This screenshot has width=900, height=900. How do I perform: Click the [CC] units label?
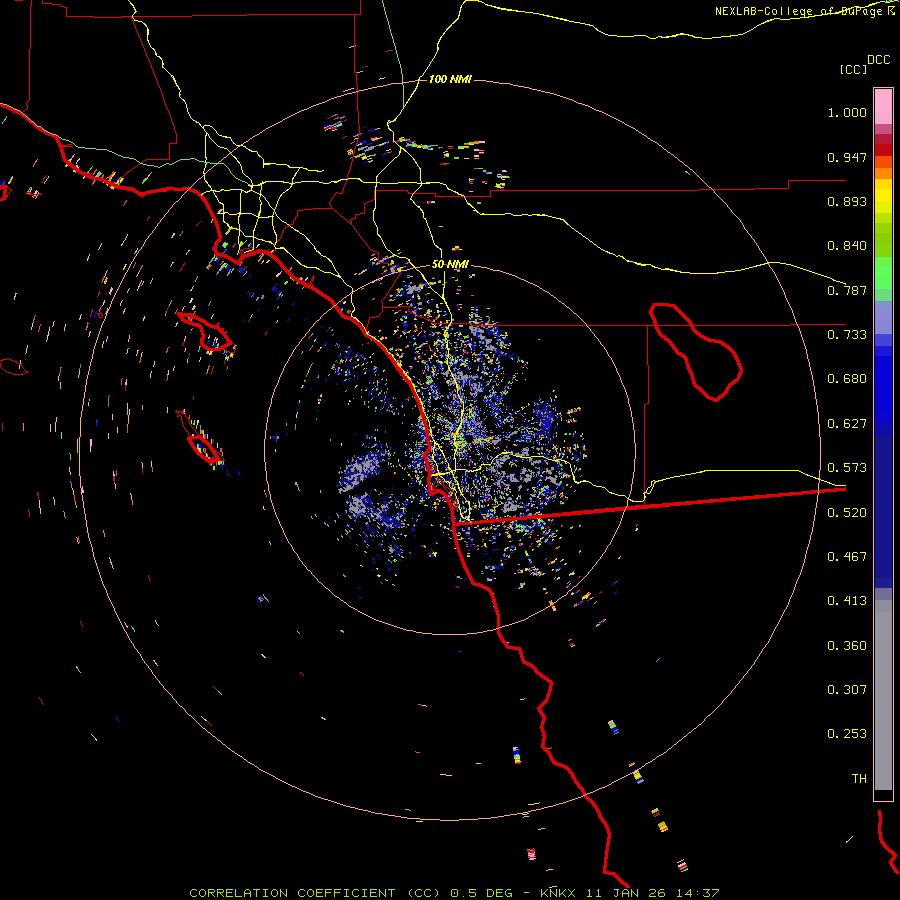pyautogui.click(x=853, y=69)
